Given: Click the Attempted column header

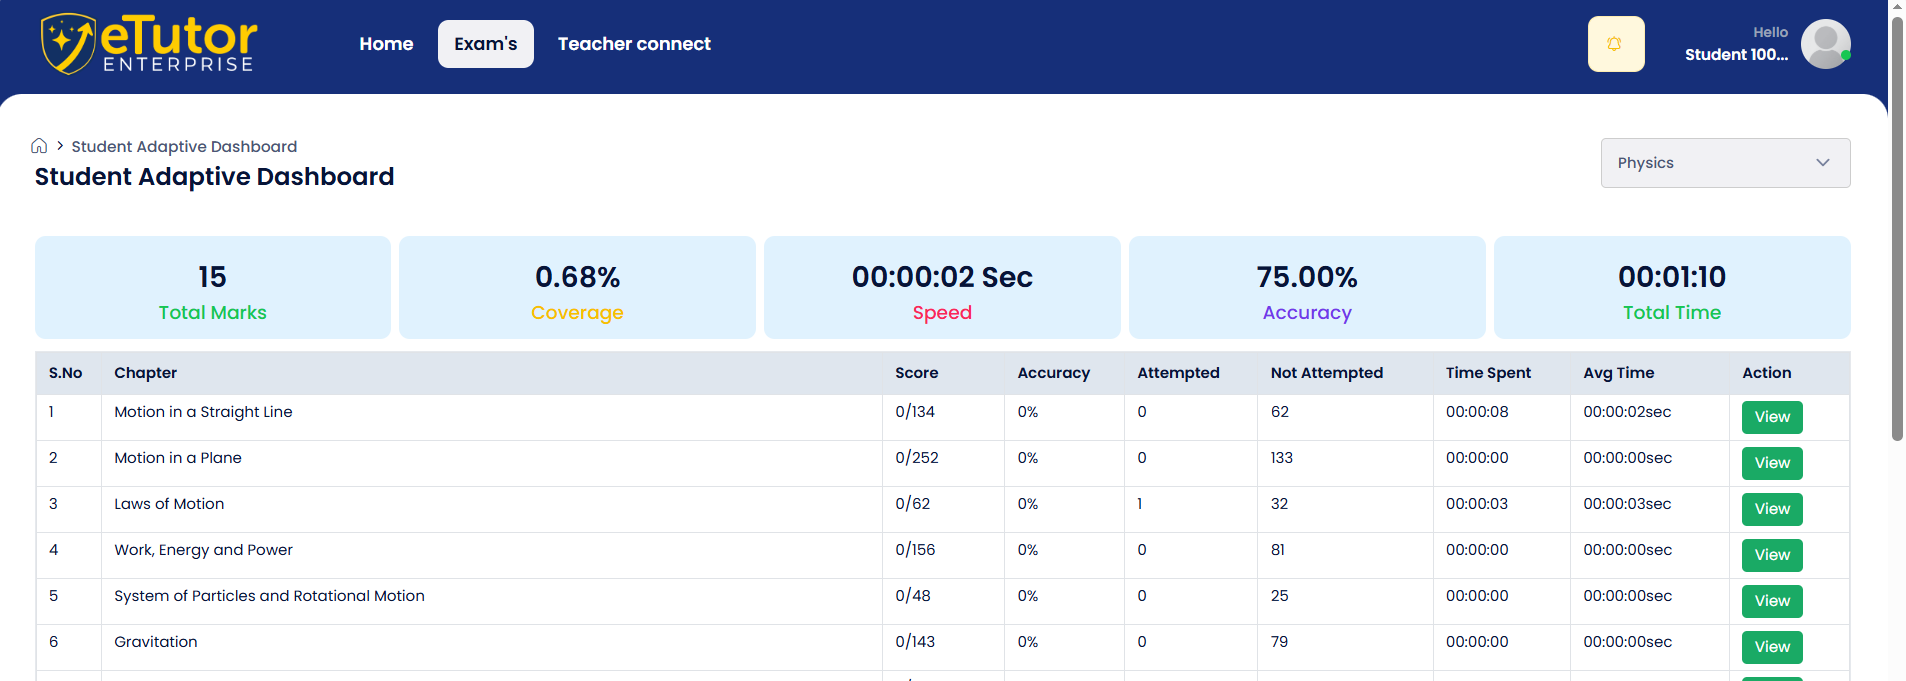Looking at the screenshot, I should pos(1178,373).
